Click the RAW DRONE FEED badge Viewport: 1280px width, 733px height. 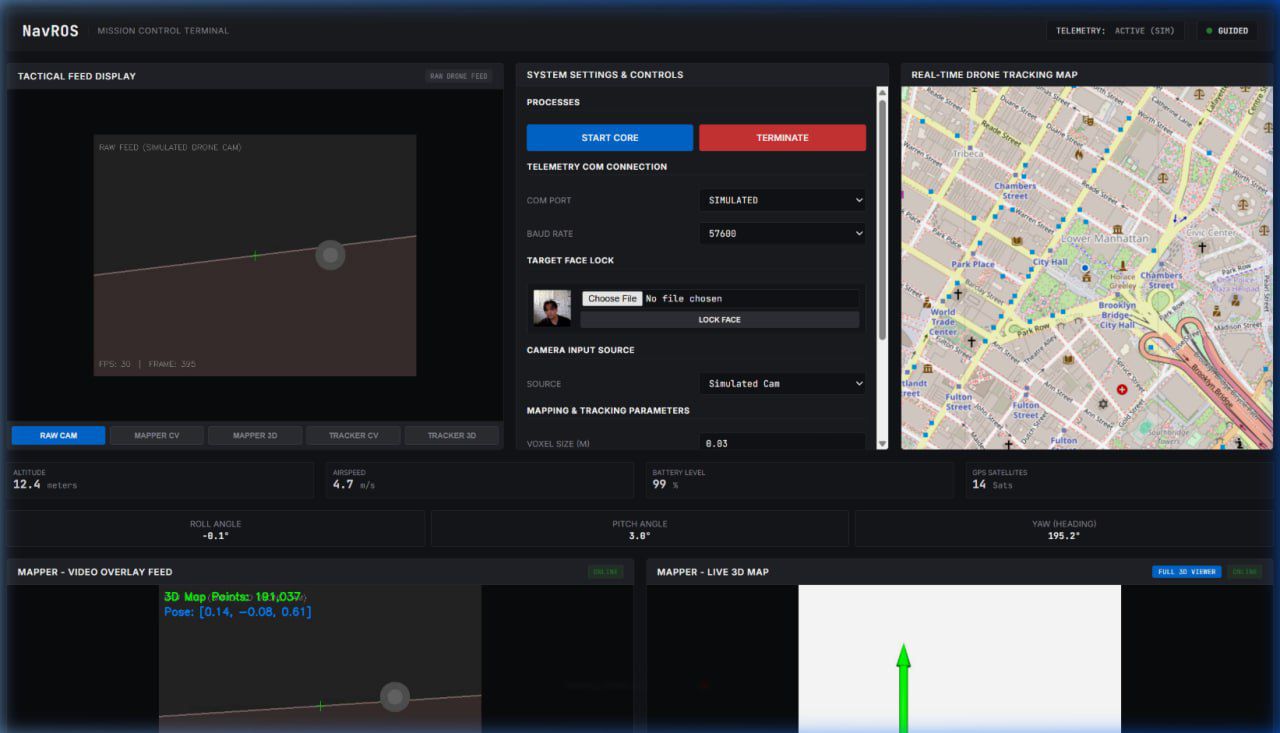click(458, 76)
